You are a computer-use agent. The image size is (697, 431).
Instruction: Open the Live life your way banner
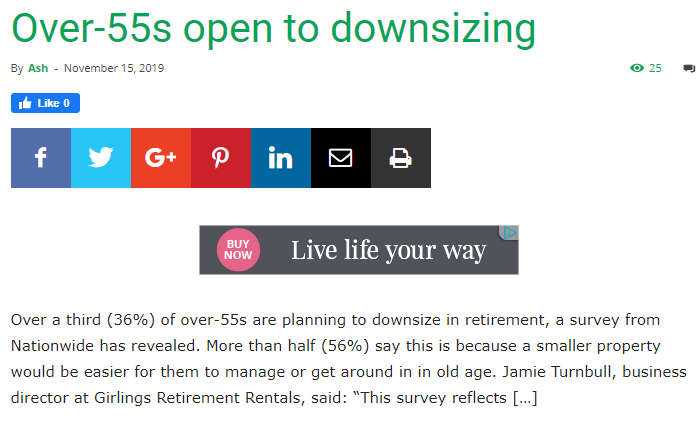point(359,250)
